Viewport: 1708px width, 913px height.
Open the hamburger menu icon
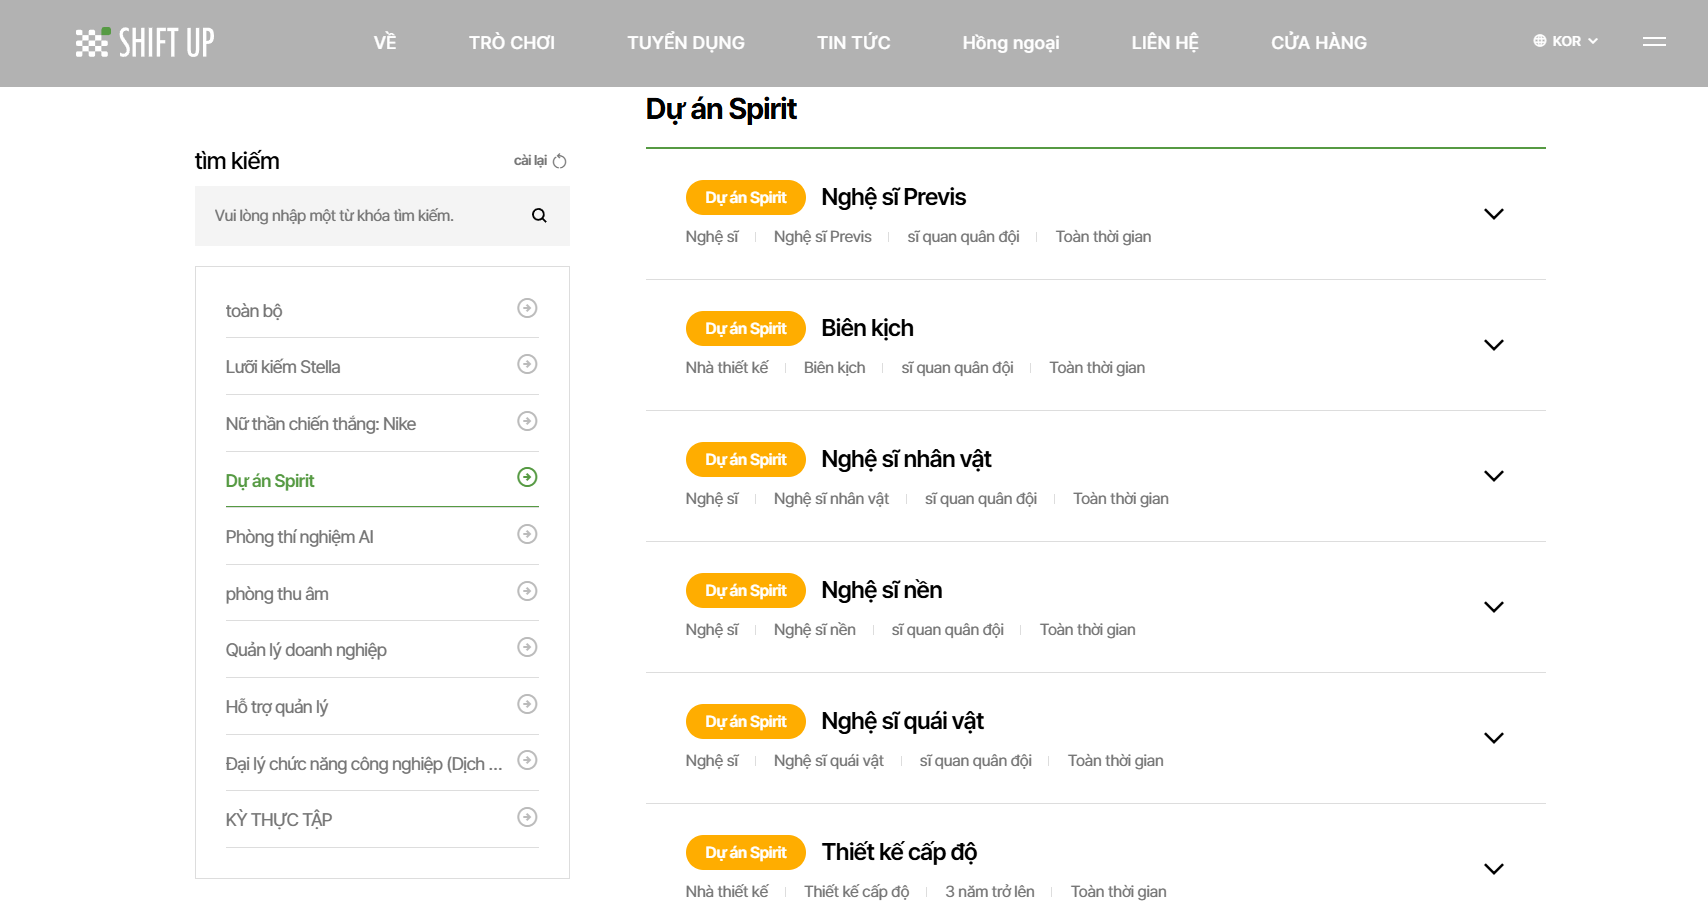click(x=1654, y=42)
